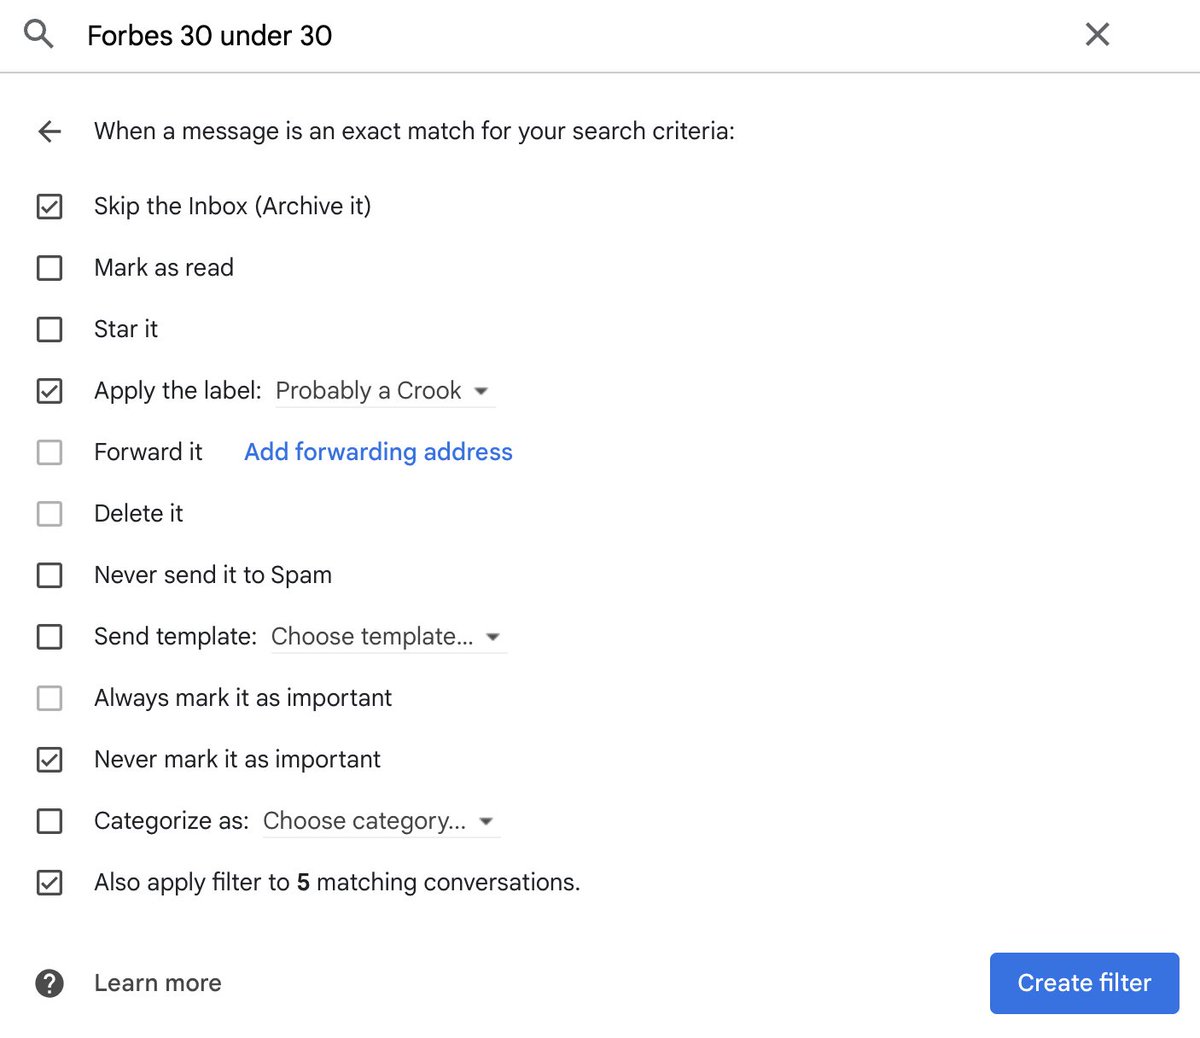This screenshot has height=1038, width=1200.
Task: Enable the Mark as read checkbox
Action: pyautogui.click(x=49, y=268)
